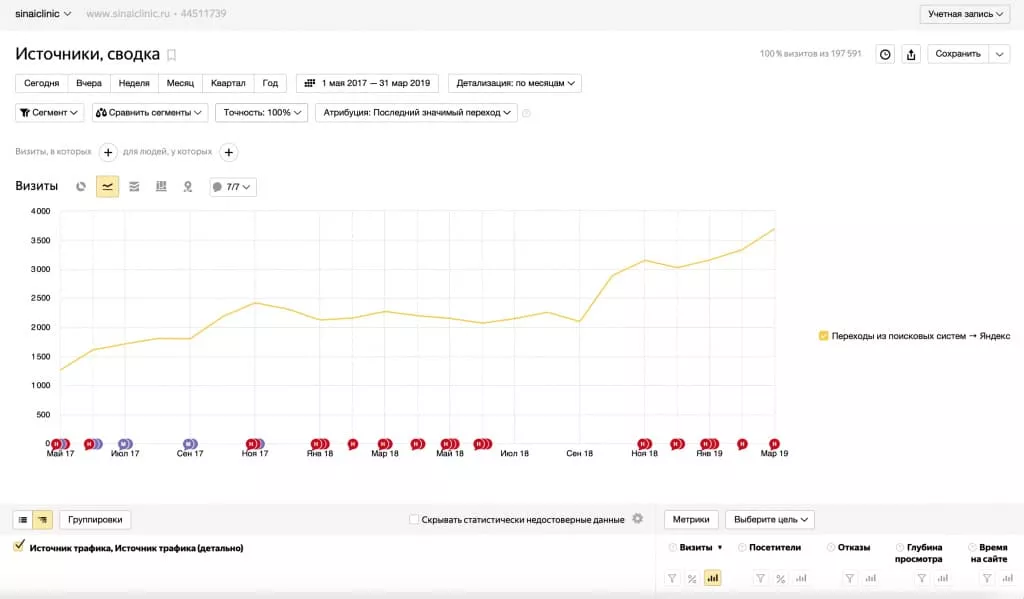The image size is (1024, 599).
Task: Select the 'Квартал' period tab
Action: coord(228,83)
